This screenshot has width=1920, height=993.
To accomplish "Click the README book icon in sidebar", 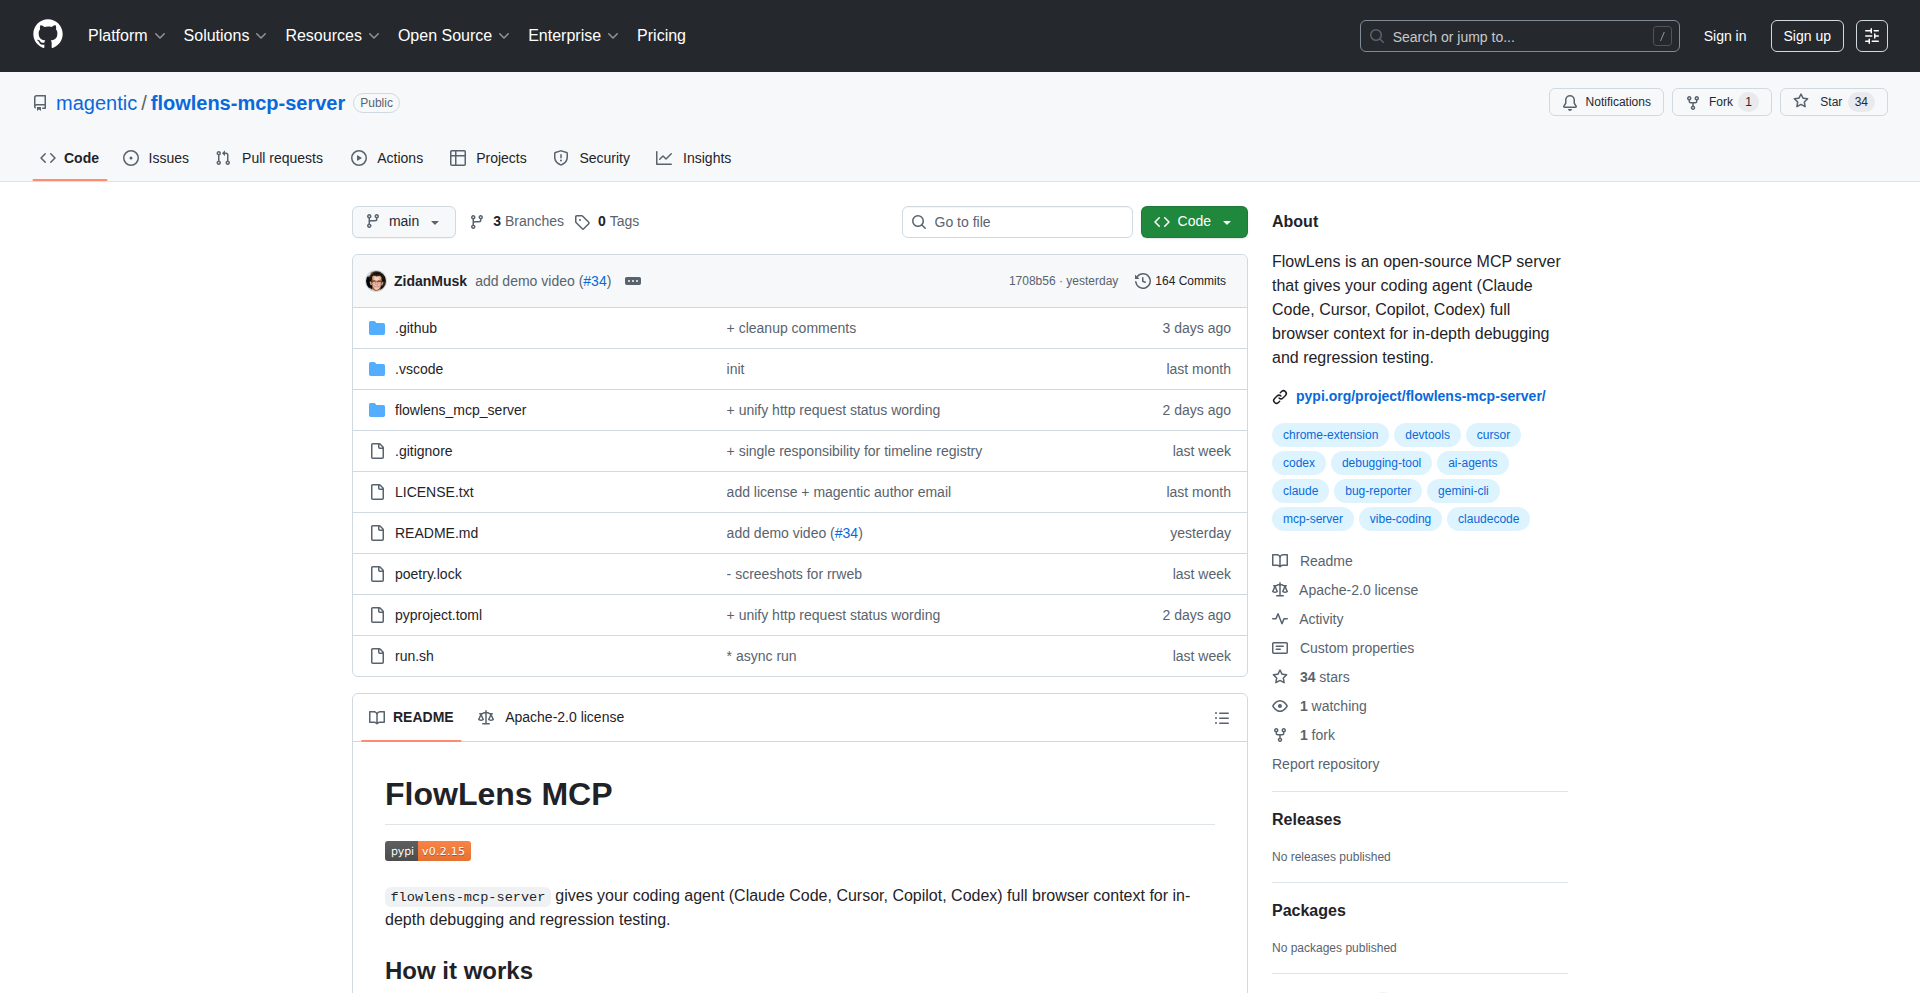I will tap(1280, 560).
